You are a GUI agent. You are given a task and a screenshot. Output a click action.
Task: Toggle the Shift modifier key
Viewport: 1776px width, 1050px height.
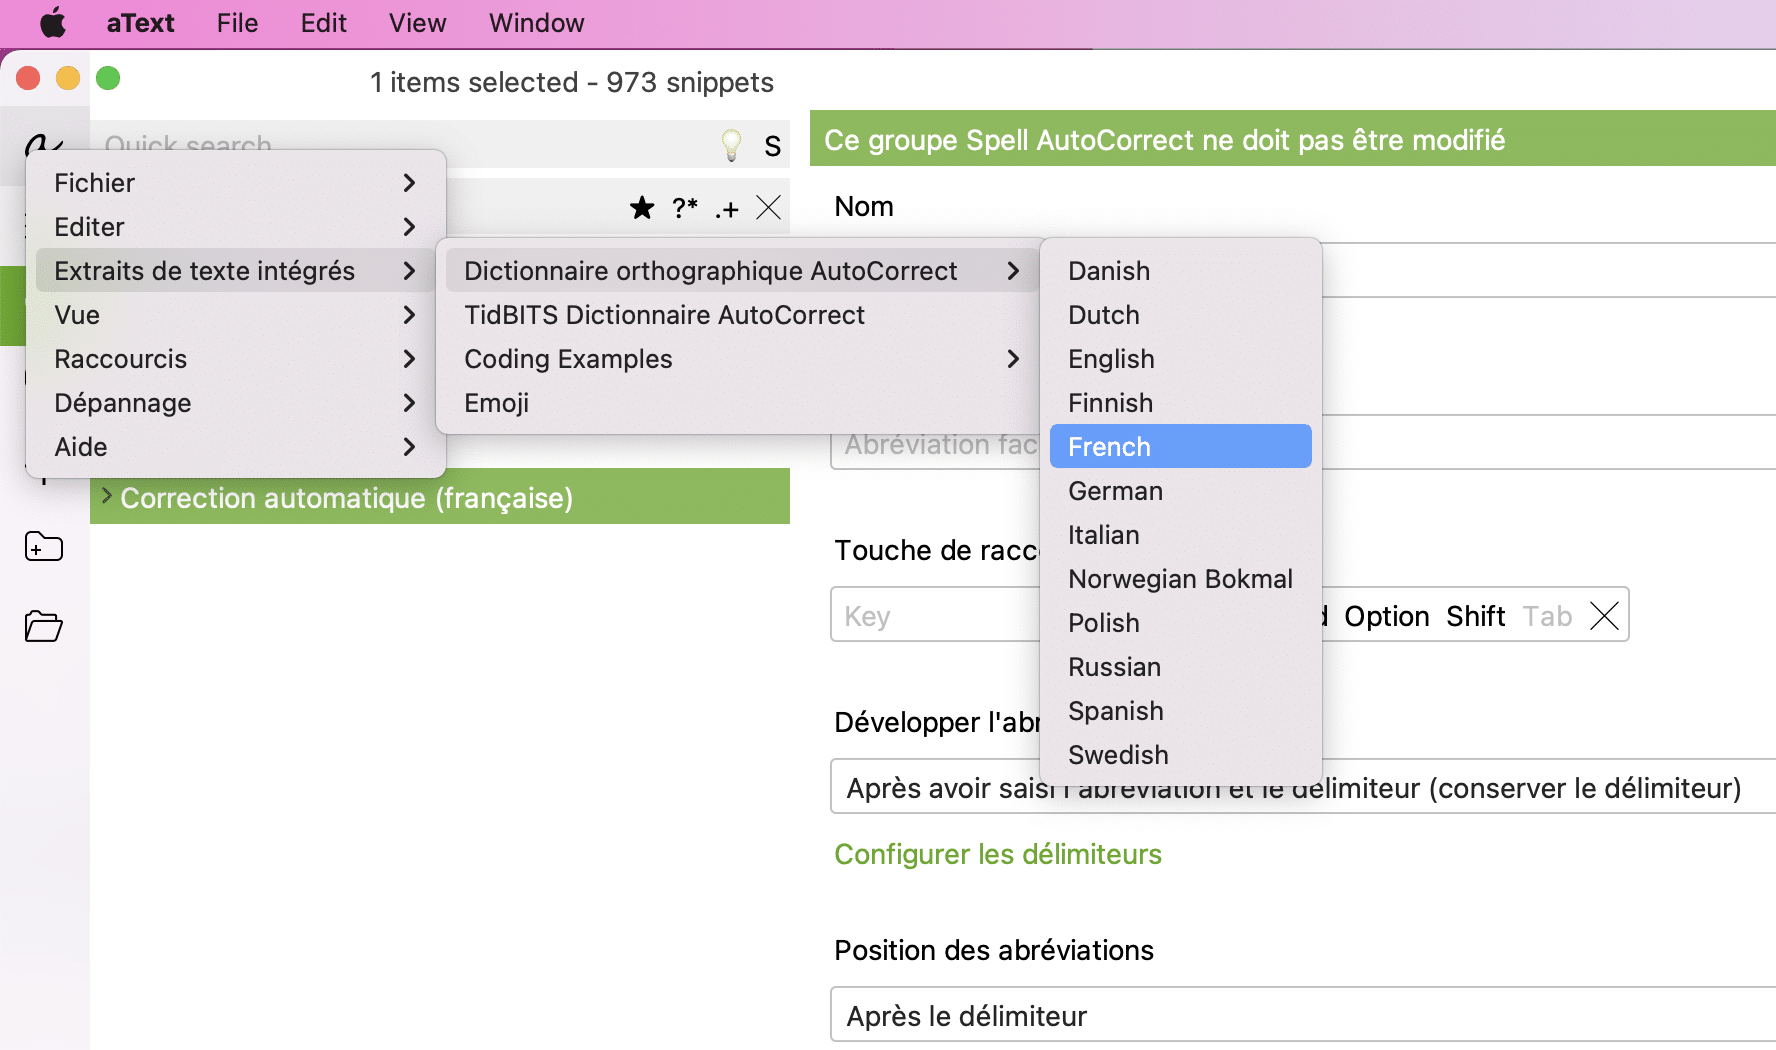pyautogui.click(x=1475, y=616)
